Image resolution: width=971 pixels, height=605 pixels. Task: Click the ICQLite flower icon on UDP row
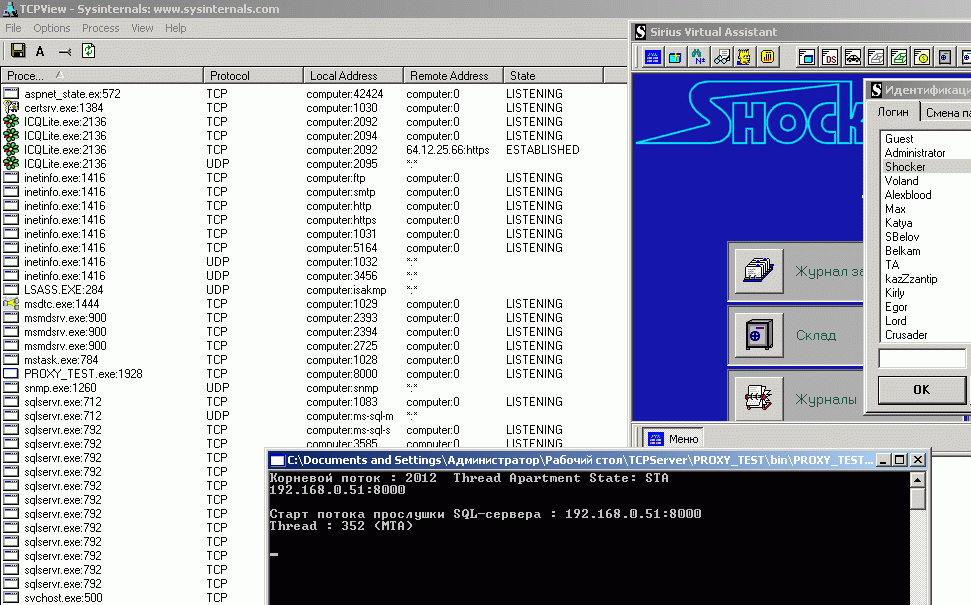(11, 163)
